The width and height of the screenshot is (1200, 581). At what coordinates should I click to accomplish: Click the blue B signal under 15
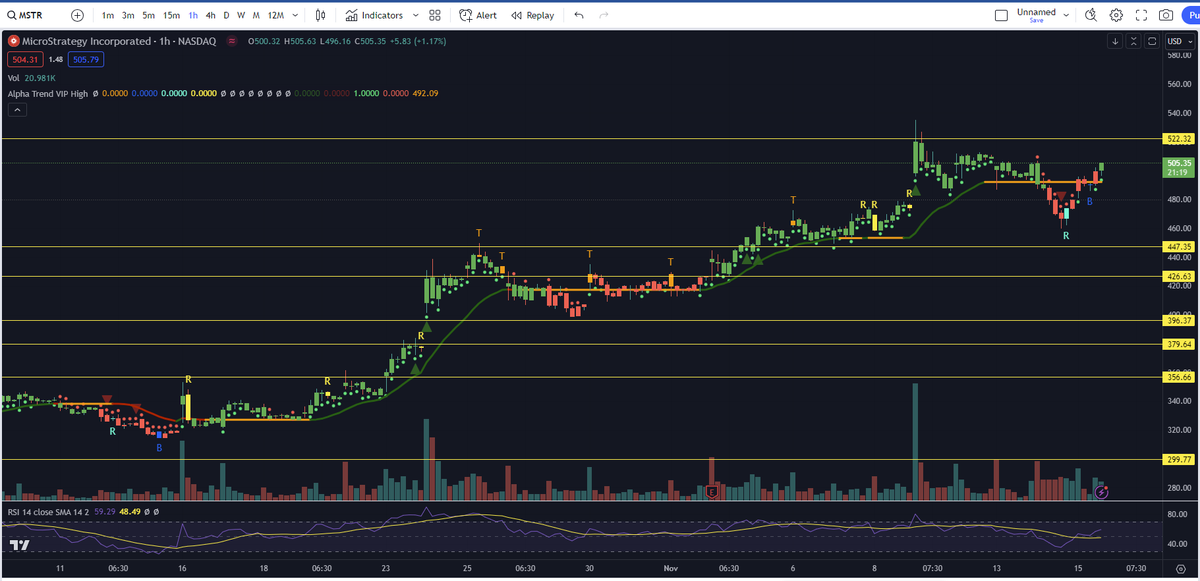coord(1089,202)
